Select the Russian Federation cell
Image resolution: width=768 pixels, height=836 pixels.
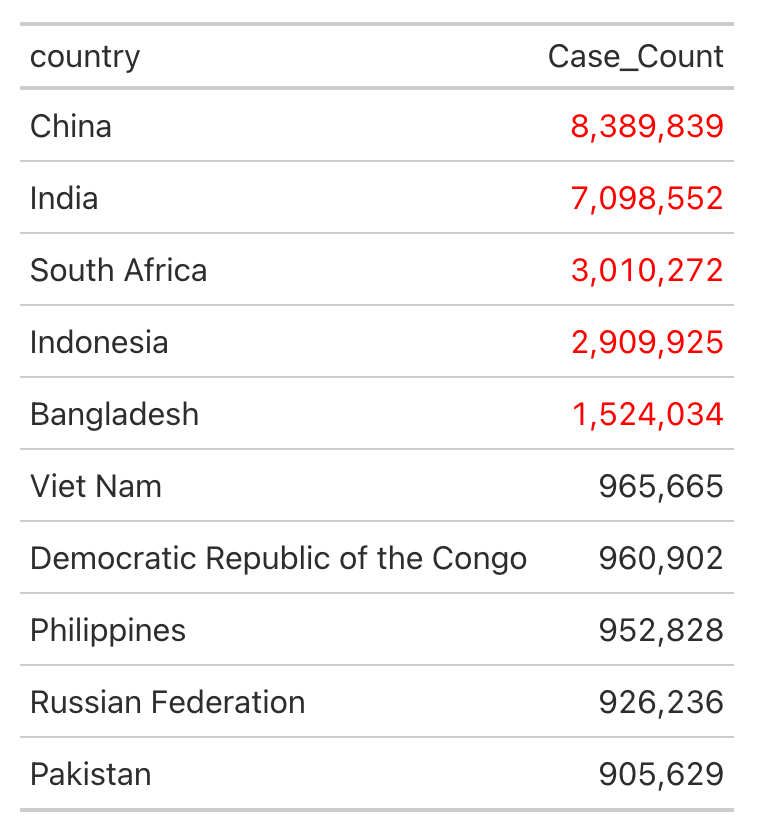coord(167,702)
